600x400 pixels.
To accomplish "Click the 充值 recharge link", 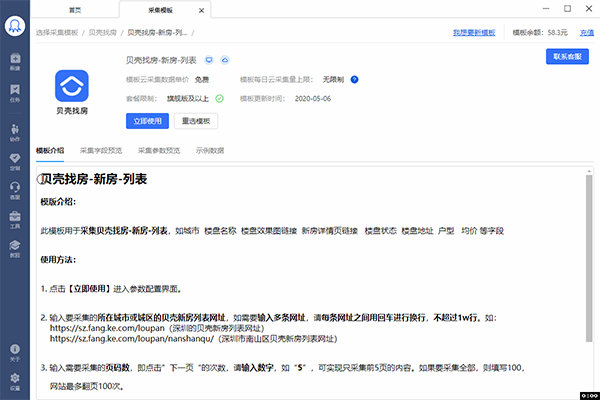I will coord(586,32).
